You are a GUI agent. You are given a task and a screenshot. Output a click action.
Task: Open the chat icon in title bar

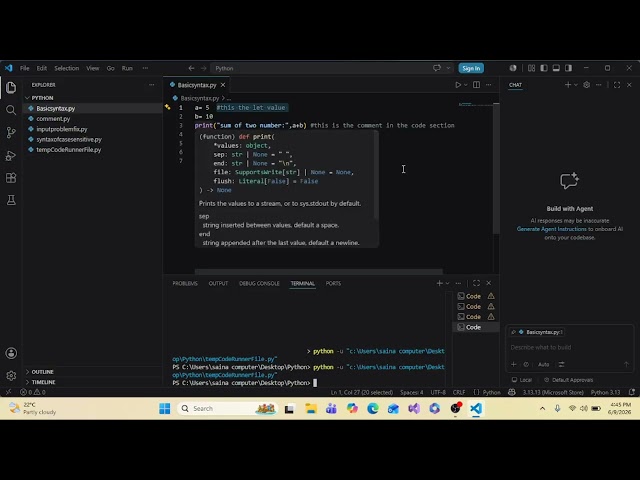click(437, 68)
